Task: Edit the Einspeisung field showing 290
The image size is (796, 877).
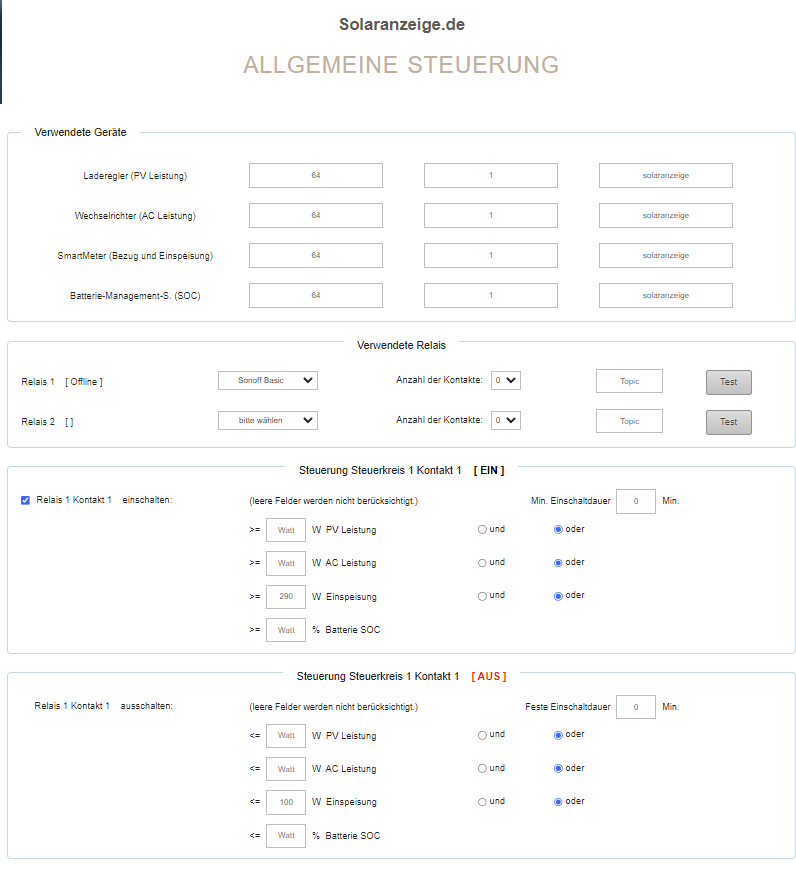Action: (285, 597)
